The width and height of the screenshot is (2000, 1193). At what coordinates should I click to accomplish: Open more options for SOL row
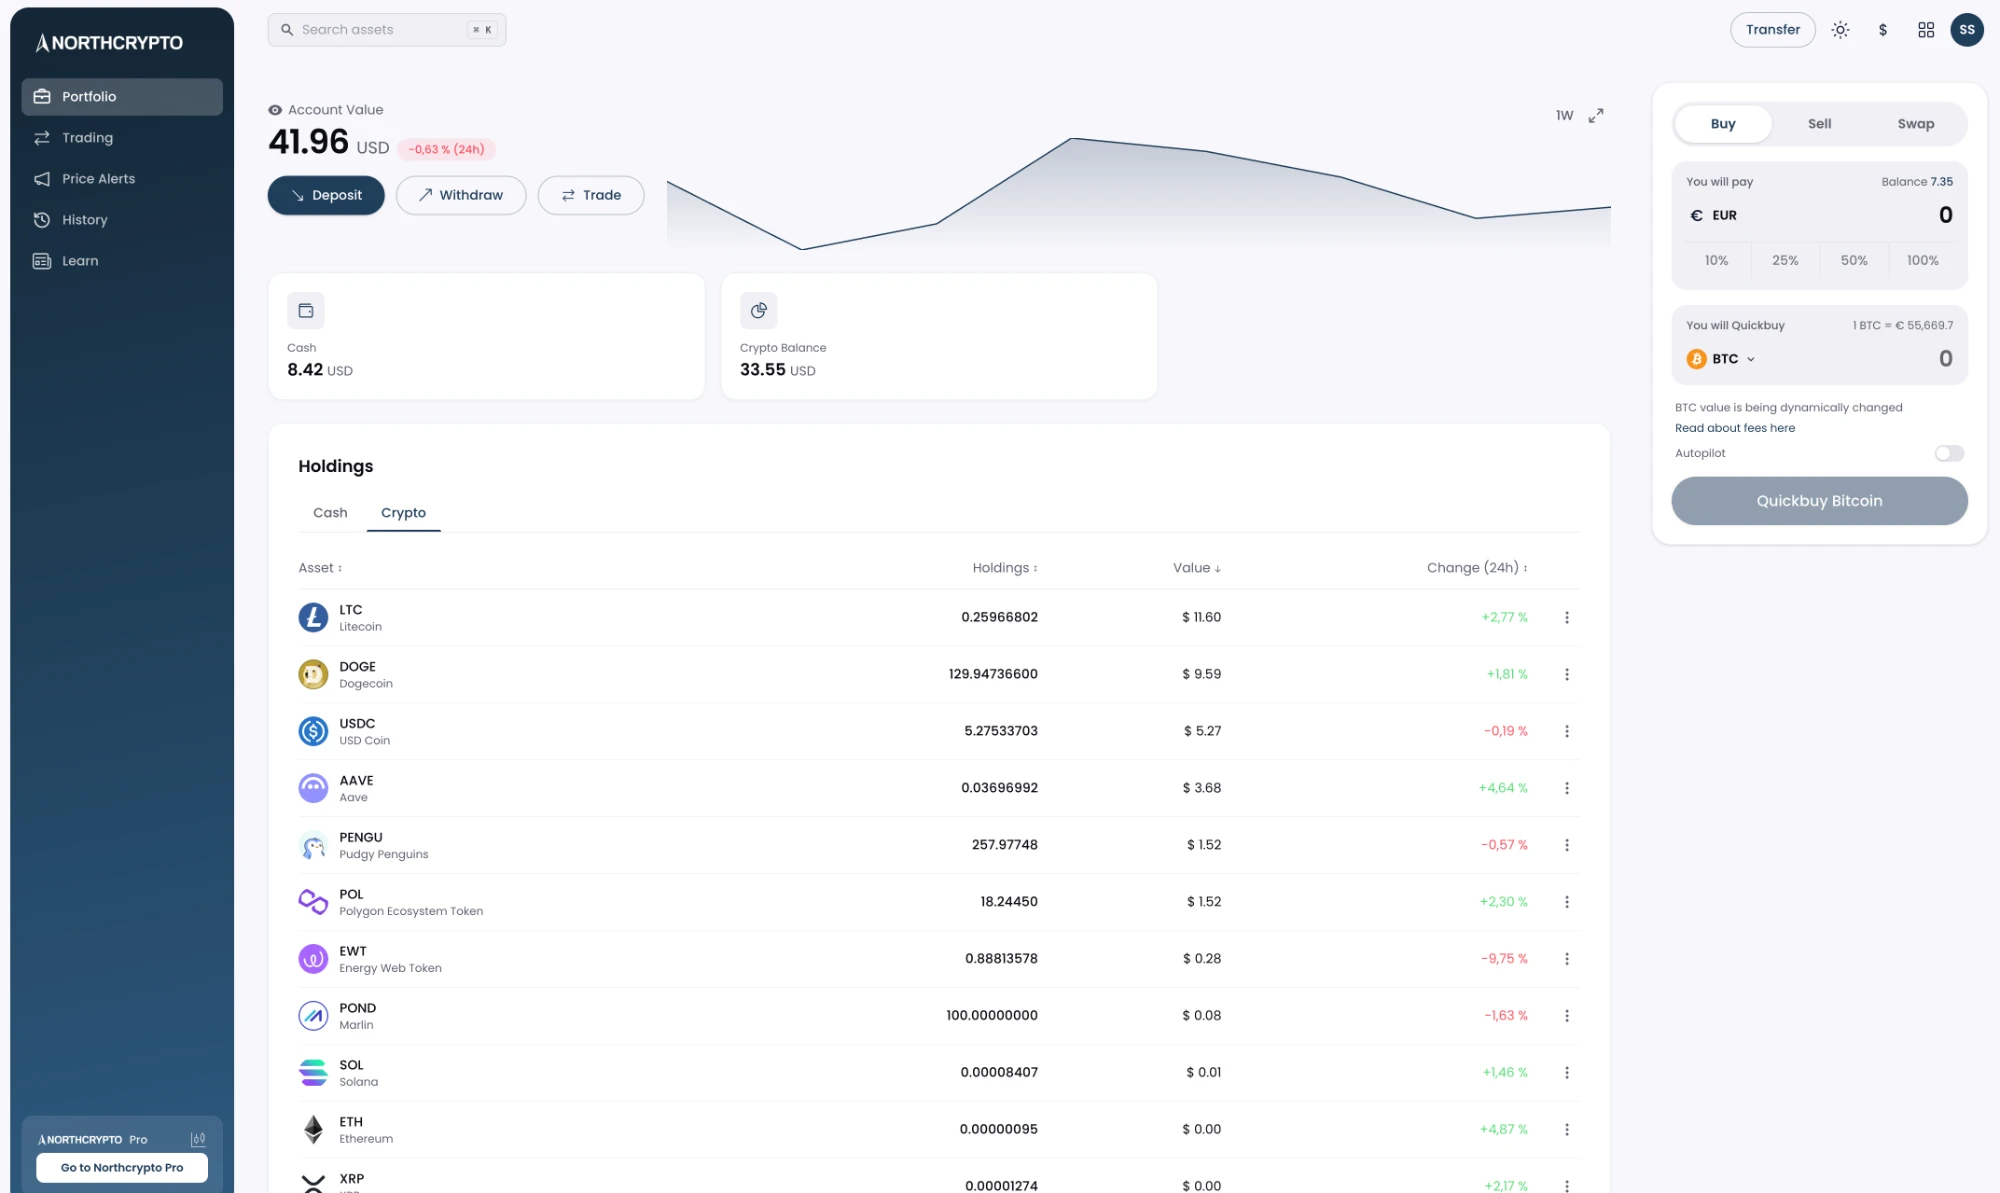pos(1567,1073)
